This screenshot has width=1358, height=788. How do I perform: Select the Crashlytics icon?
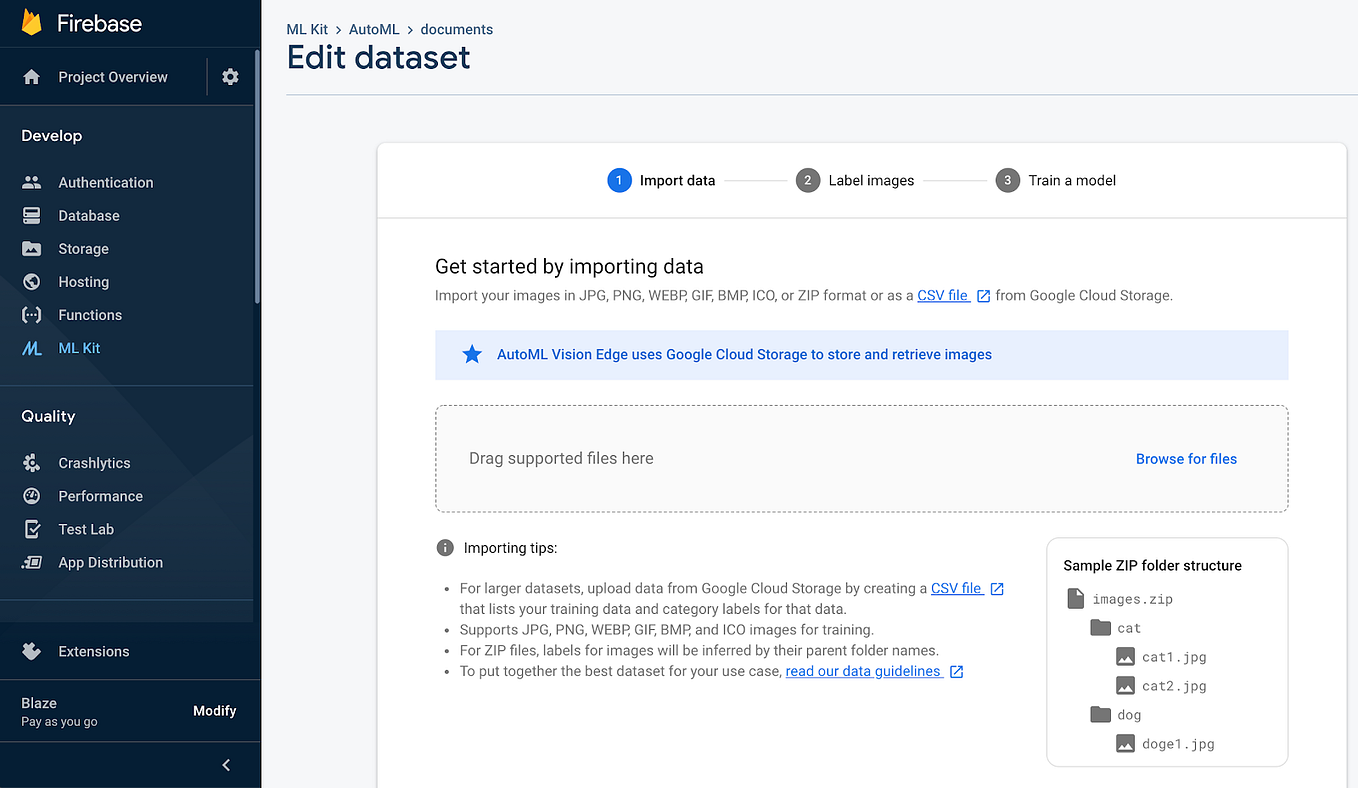click(30, 462)
